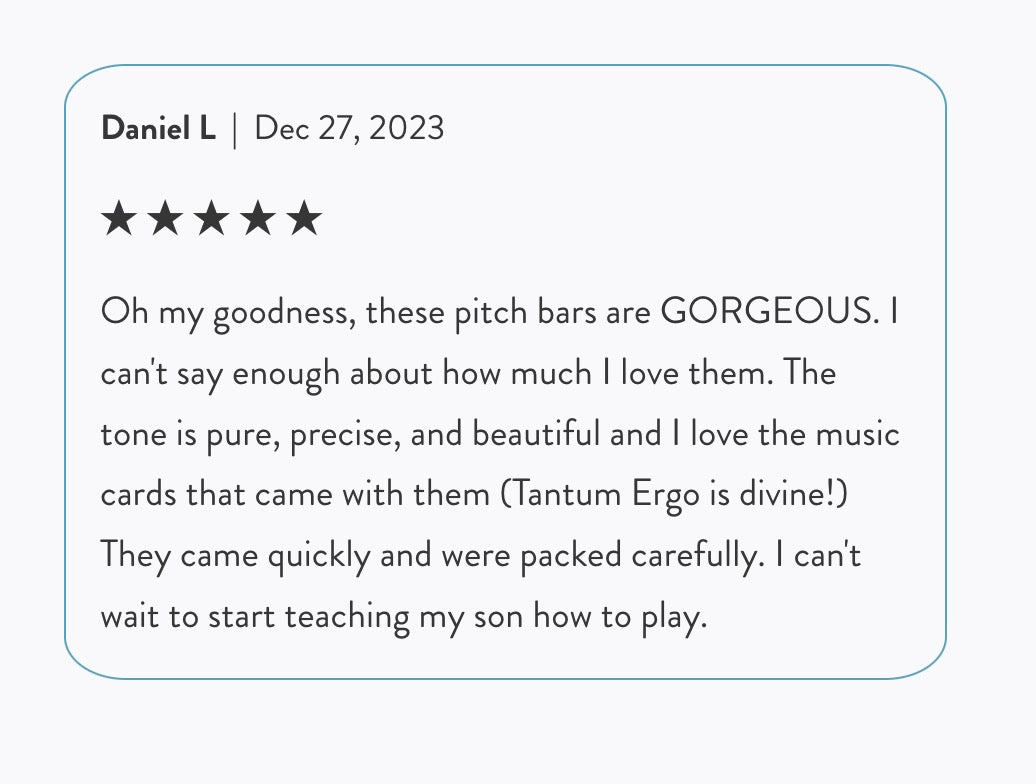Click the word GORGEOUS in the review
This screenshot has height=784, width=1036.
coord(769,313)
